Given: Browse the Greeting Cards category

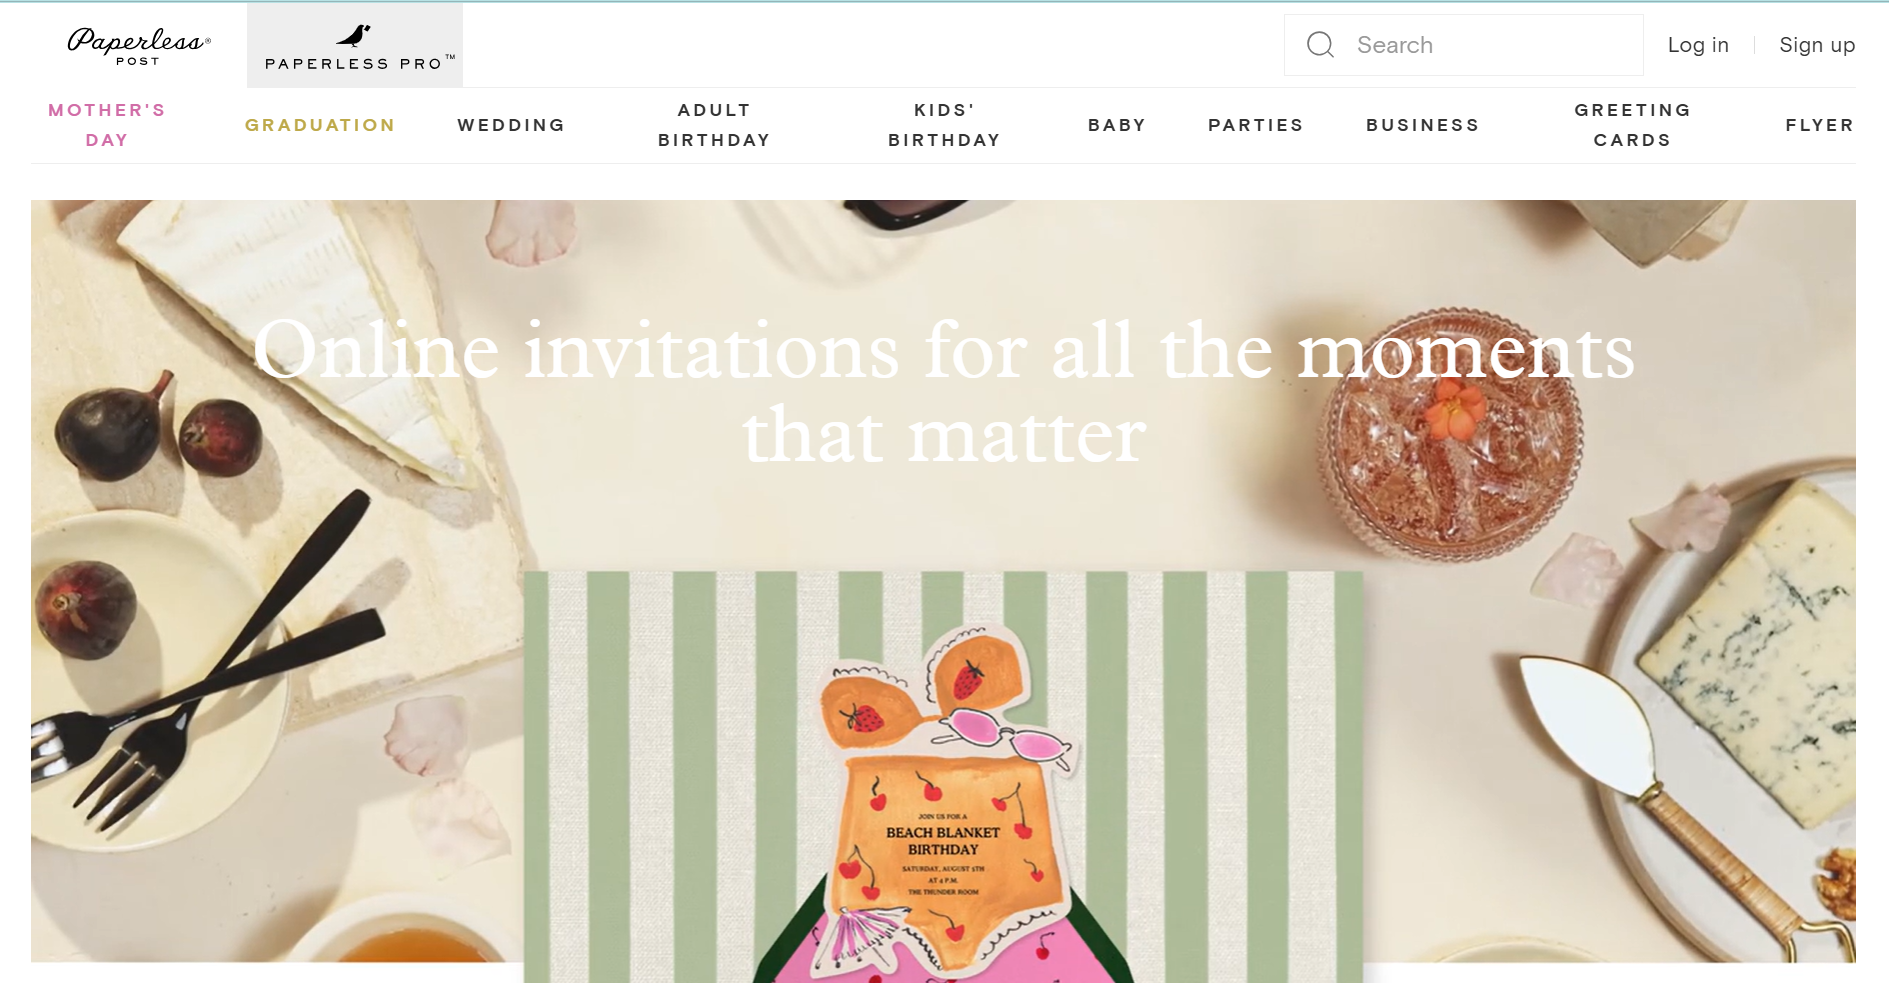Looking at the screenshot, I should [1632, 125].
